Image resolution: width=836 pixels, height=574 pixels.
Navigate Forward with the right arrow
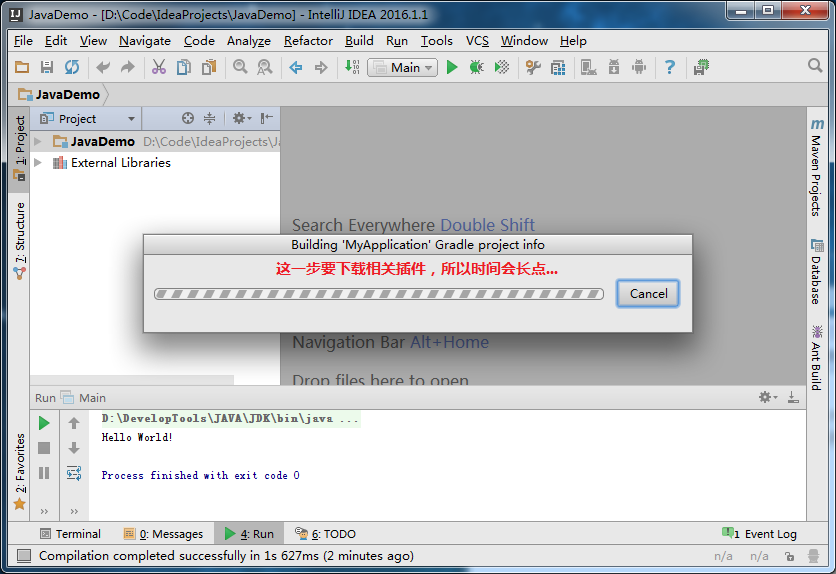point(321,67)
